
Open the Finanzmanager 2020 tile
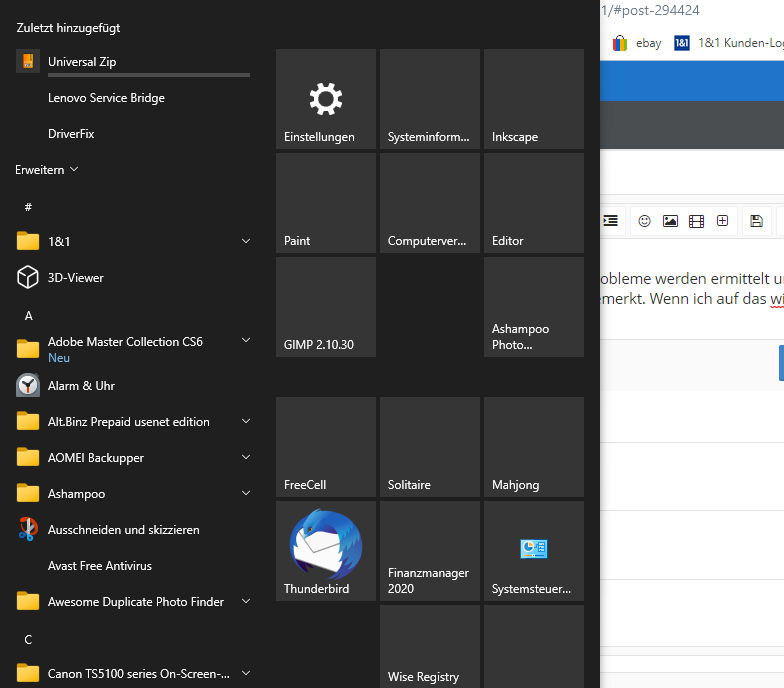430,551
